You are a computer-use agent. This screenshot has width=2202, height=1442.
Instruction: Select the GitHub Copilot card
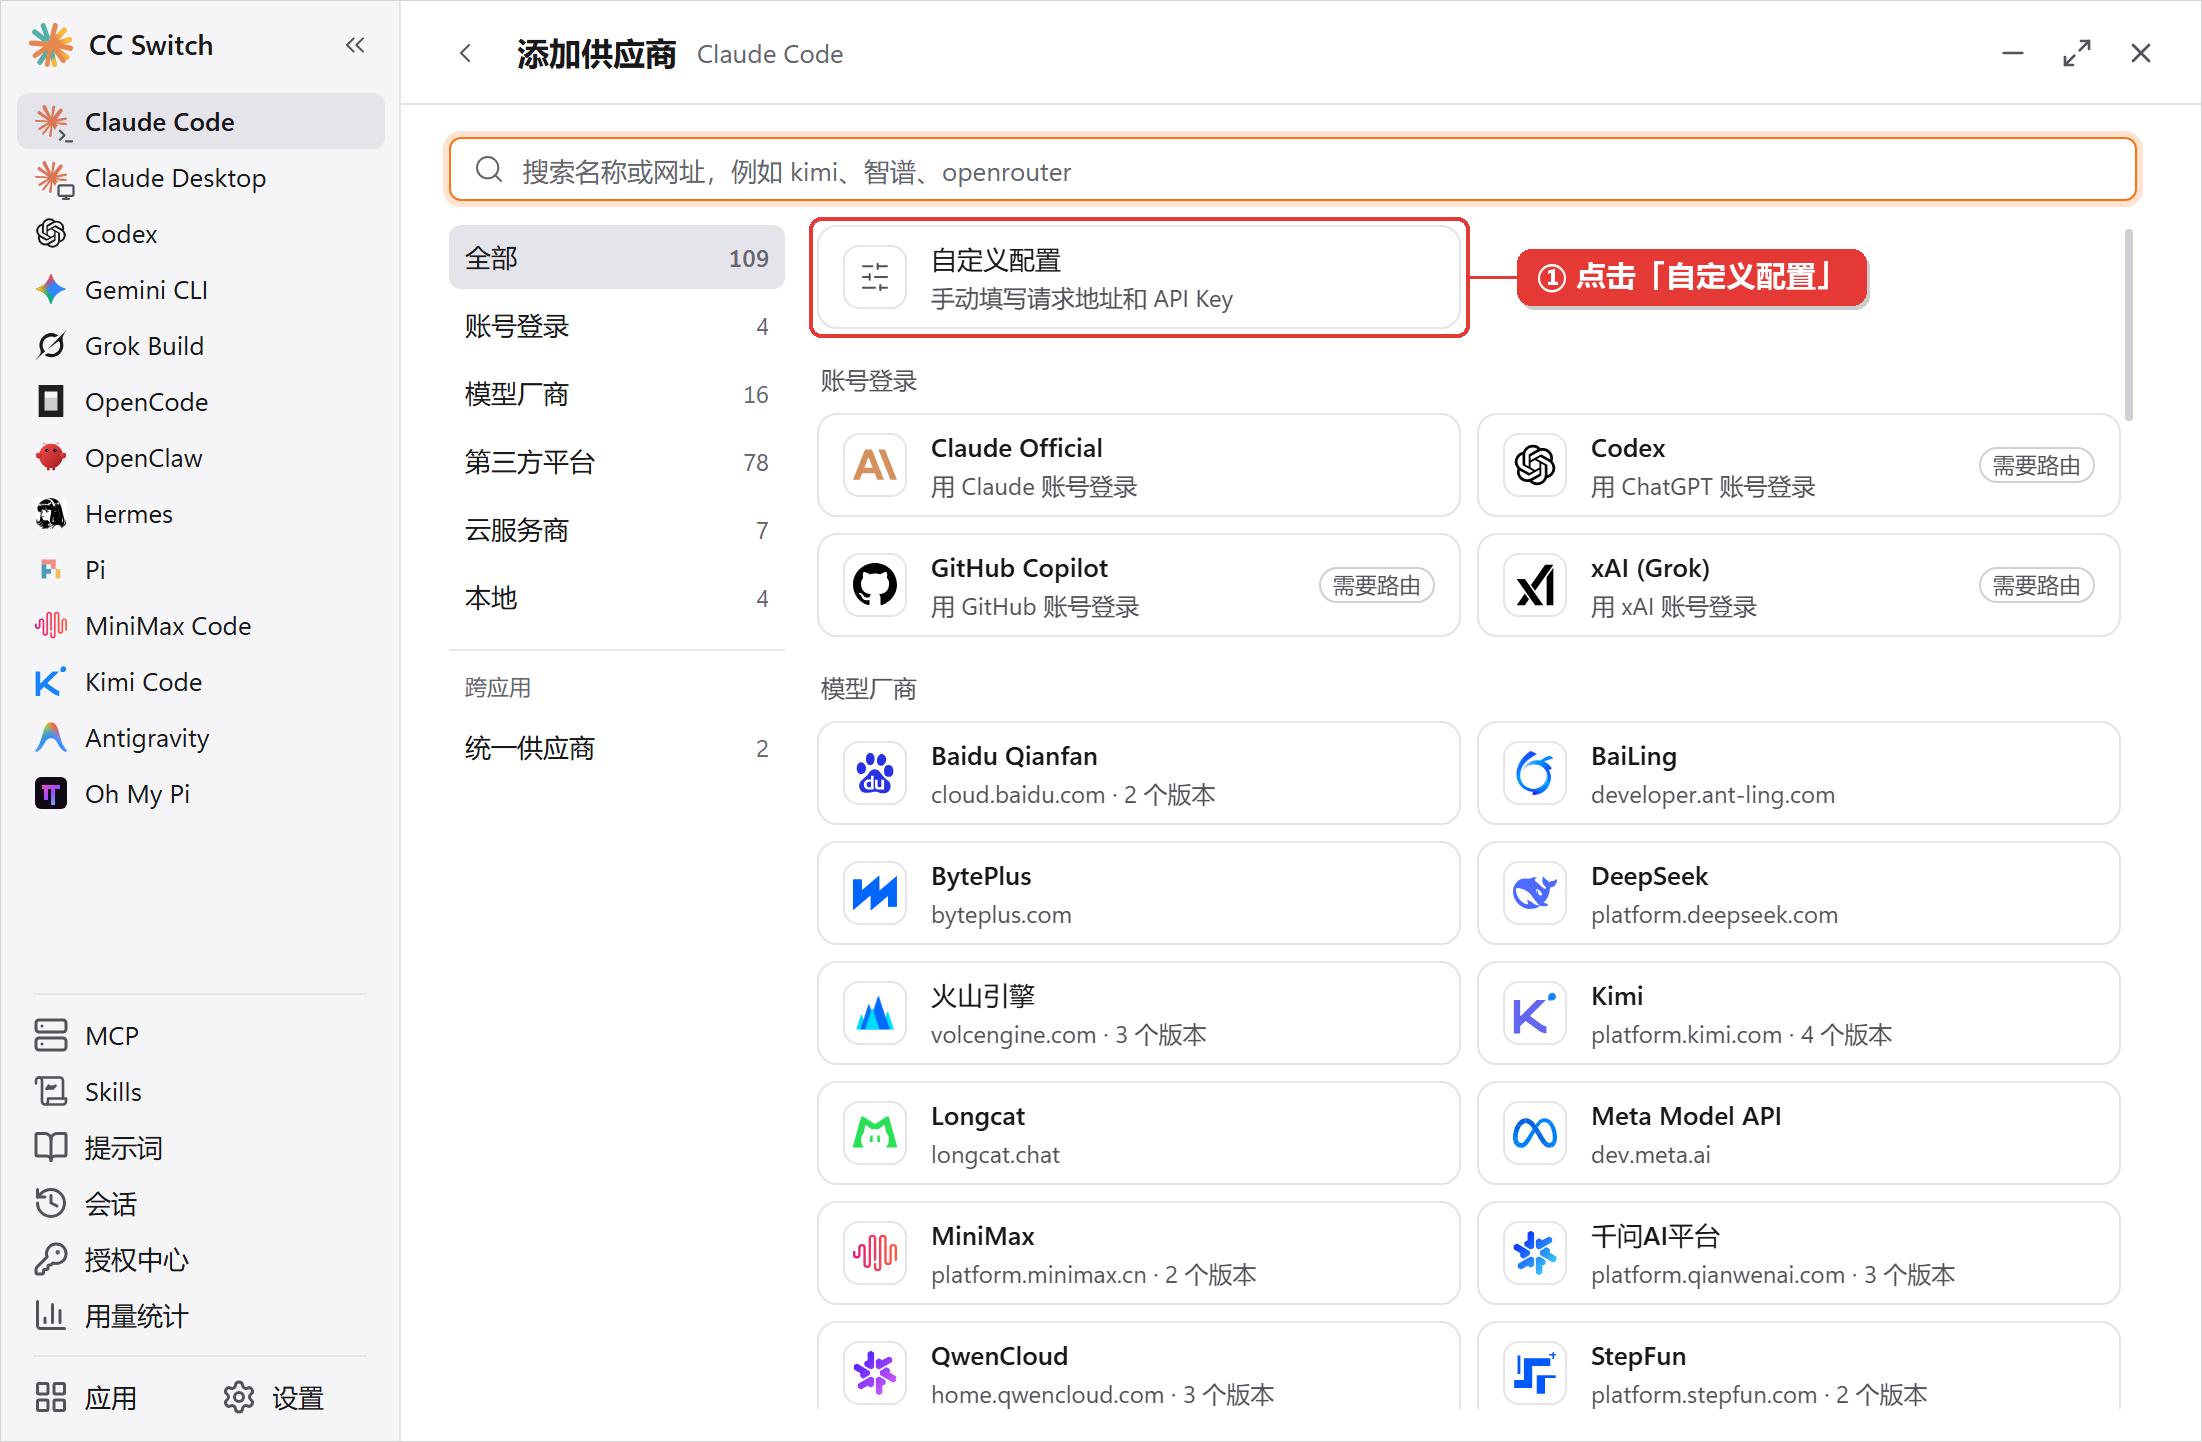click(1139, 586)
